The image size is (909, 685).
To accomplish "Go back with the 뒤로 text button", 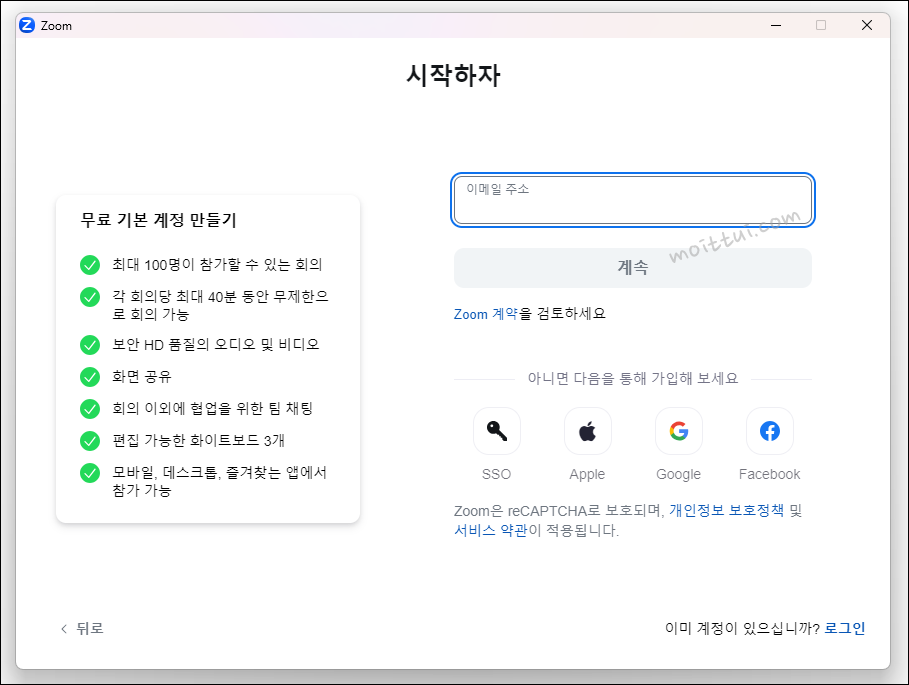I will point(90,628).
